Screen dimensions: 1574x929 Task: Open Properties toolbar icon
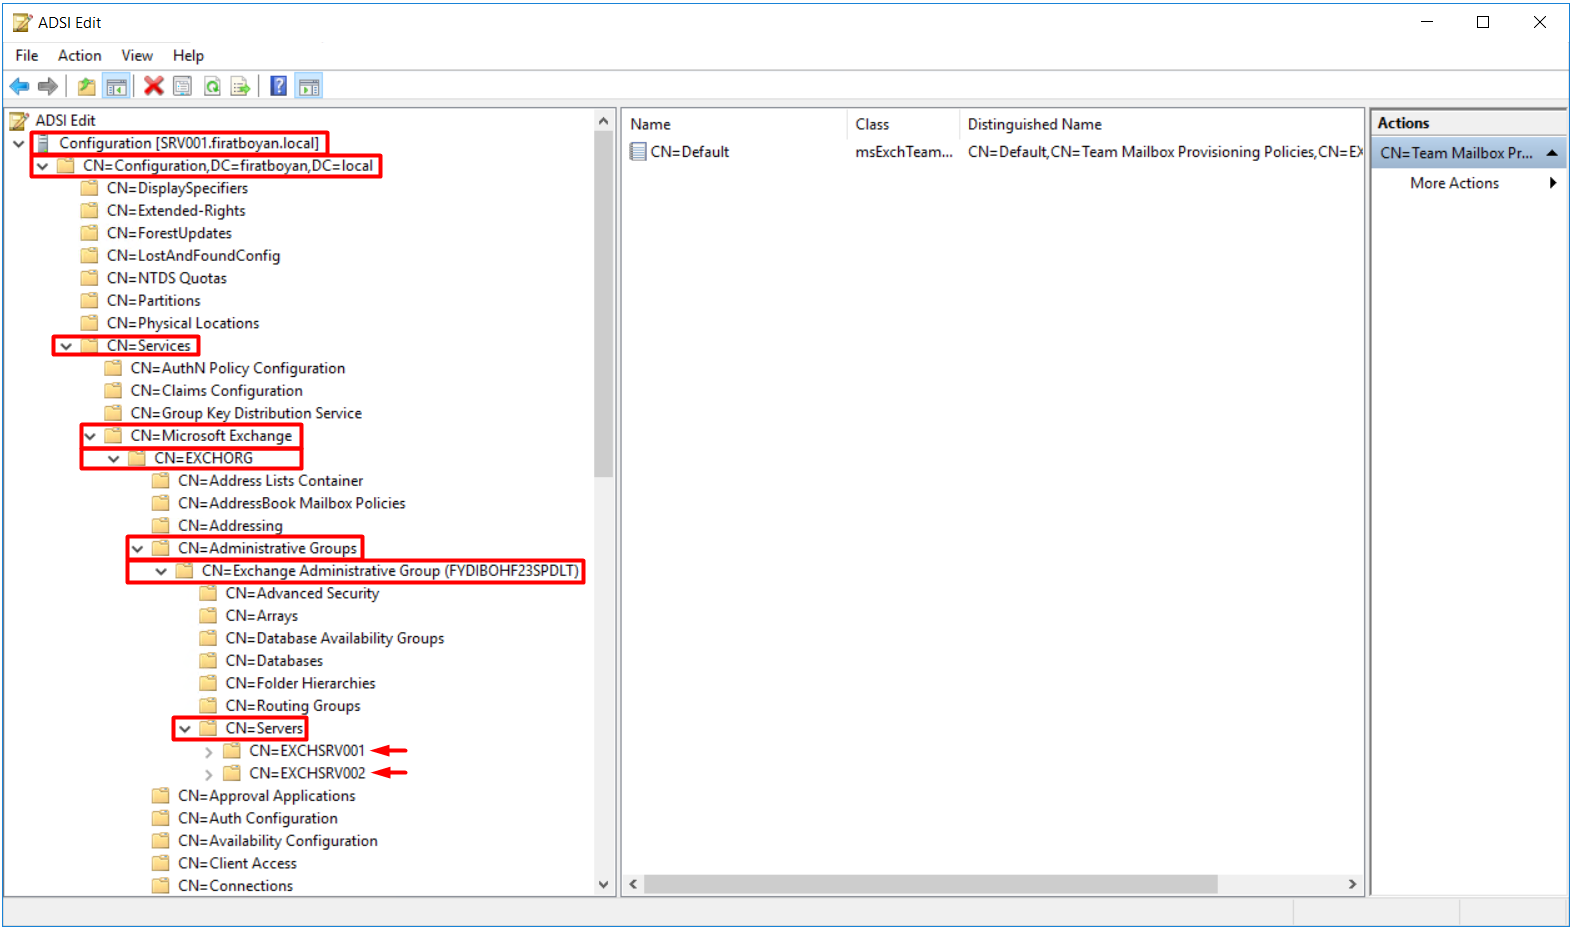click(x=182, y=86)
